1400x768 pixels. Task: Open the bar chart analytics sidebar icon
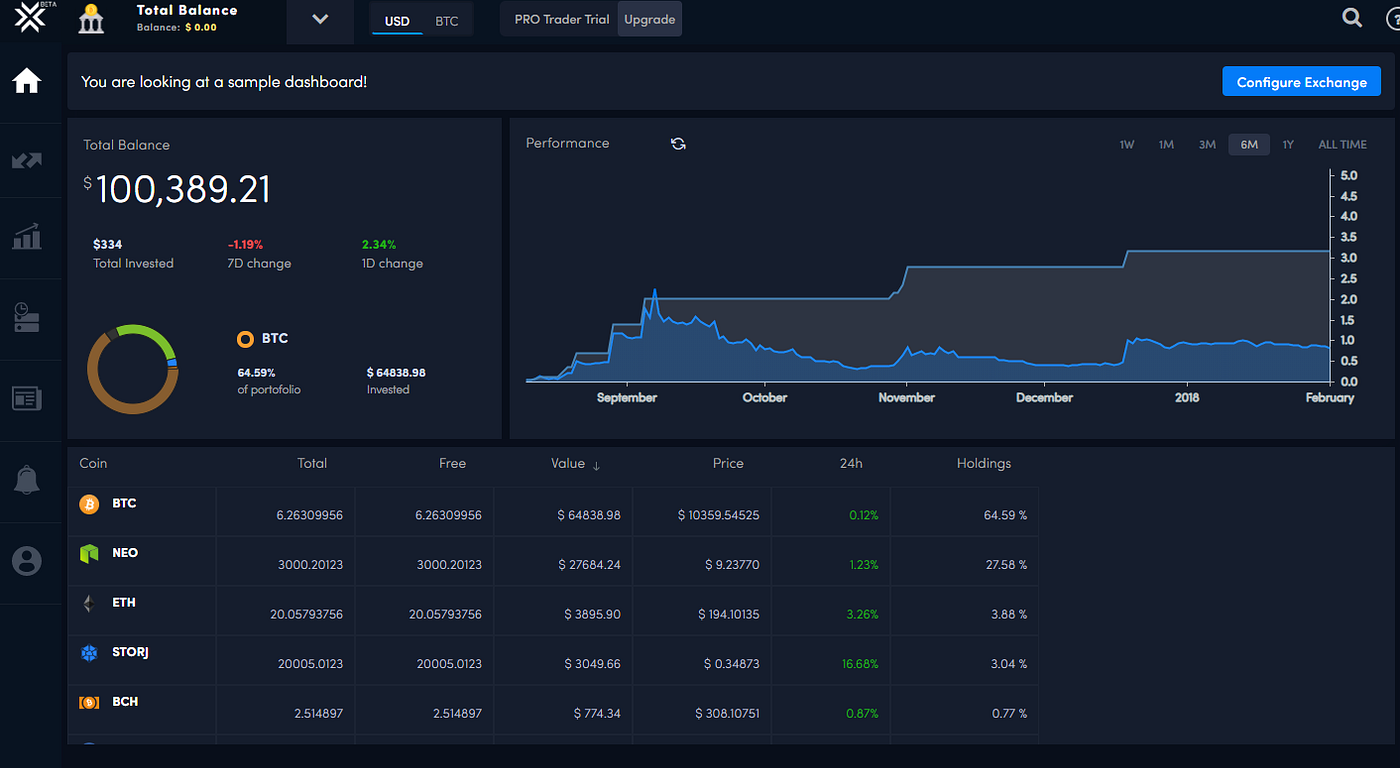coord(27,237)
